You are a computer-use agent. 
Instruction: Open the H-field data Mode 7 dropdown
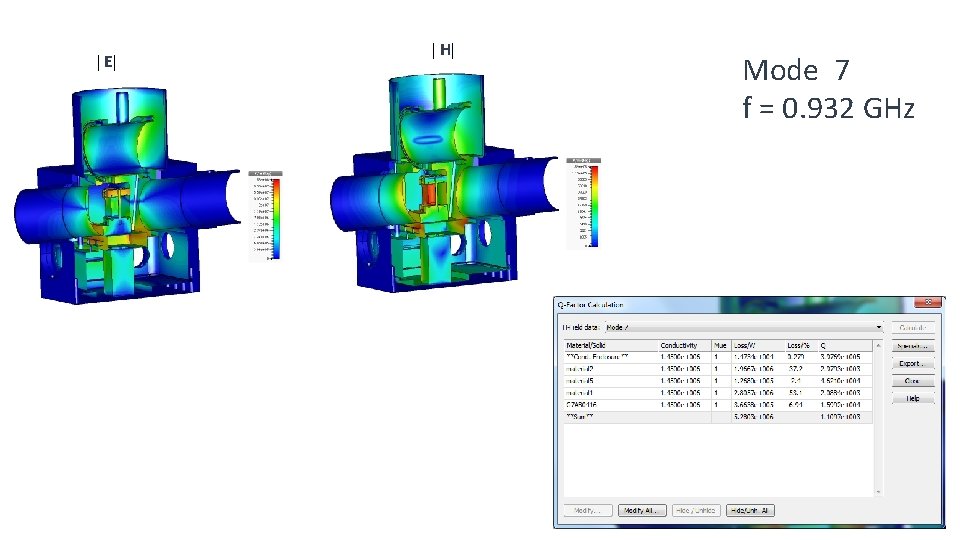coord(744,328)
